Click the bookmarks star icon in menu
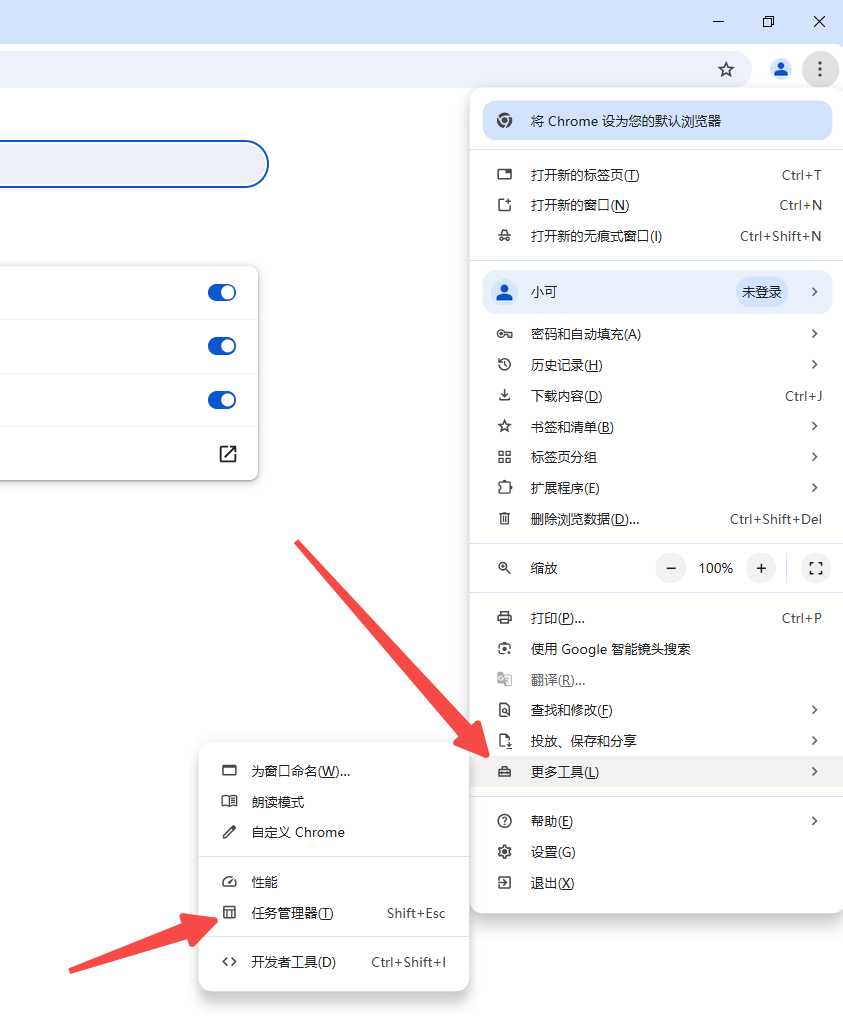This screenshot has width=843, height=1021. pyautogui.click(x=504, y=427)
